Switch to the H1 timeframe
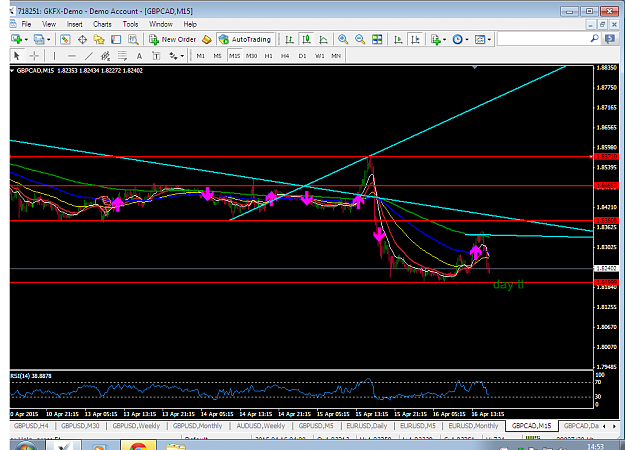 click(268, 56)
